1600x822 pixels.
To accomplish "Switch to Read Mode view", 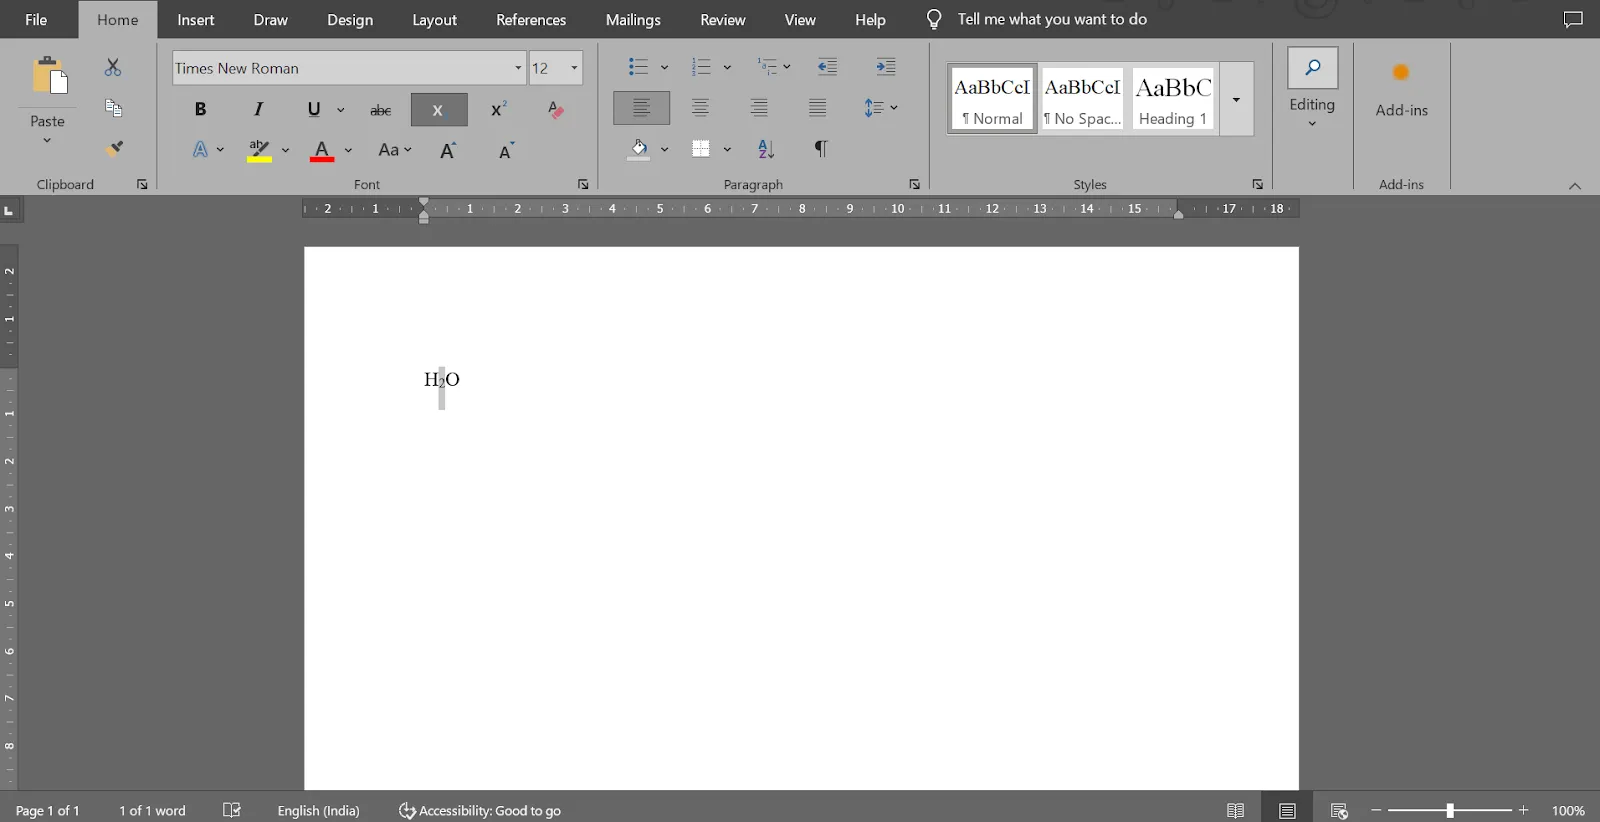I will (x=1236, y=810).
